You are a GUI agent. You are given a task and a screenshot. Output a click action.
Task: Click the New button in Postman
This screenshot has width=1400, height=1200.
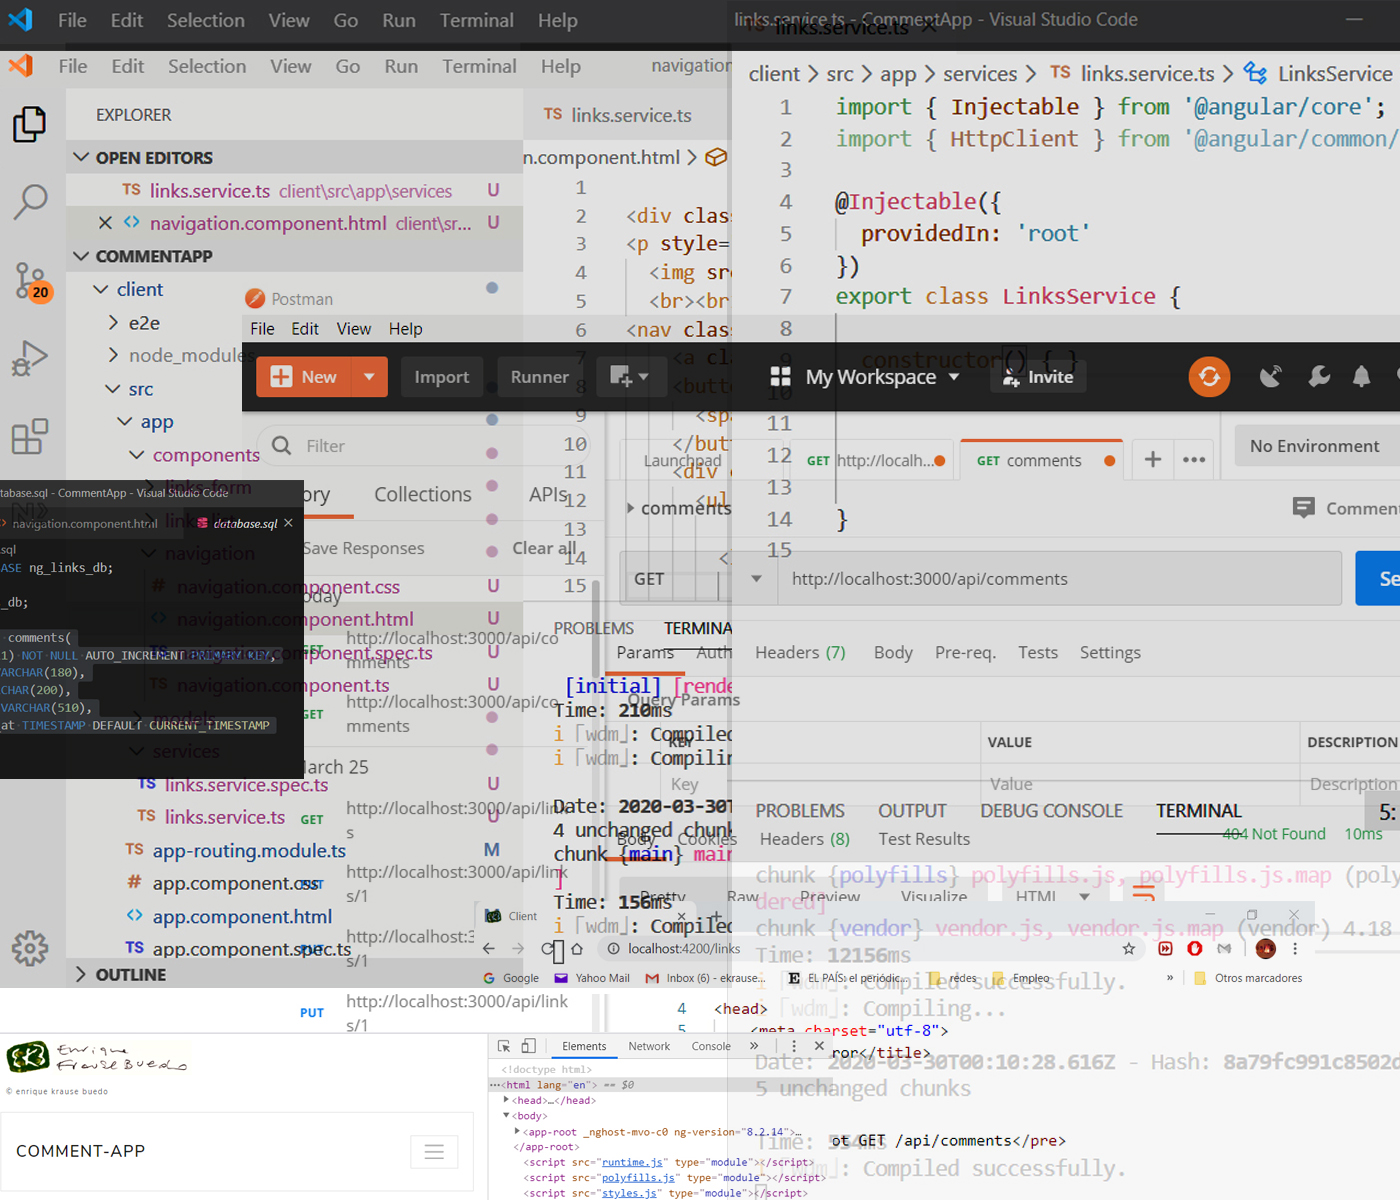click(x=304, y=377)
